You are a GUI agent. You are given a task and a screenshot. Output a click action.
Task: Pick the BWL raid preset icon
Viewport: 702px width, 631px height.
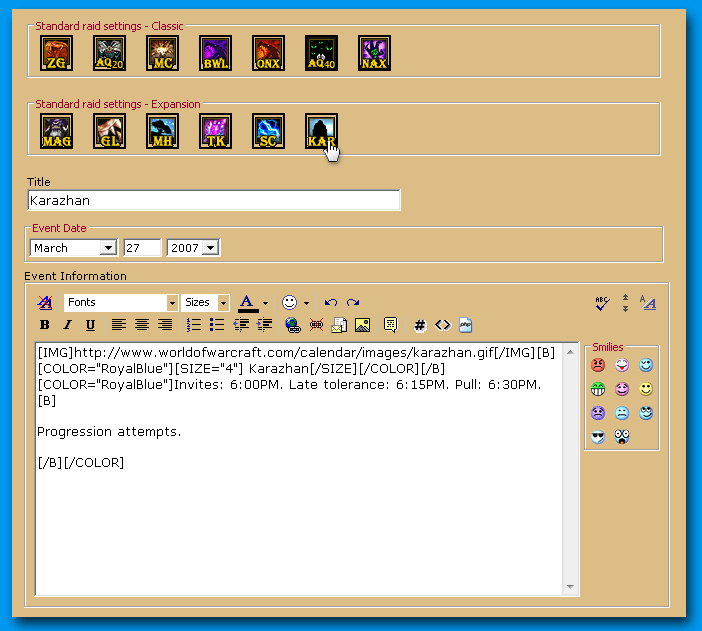pyautogui.click(x=216, y=53)
